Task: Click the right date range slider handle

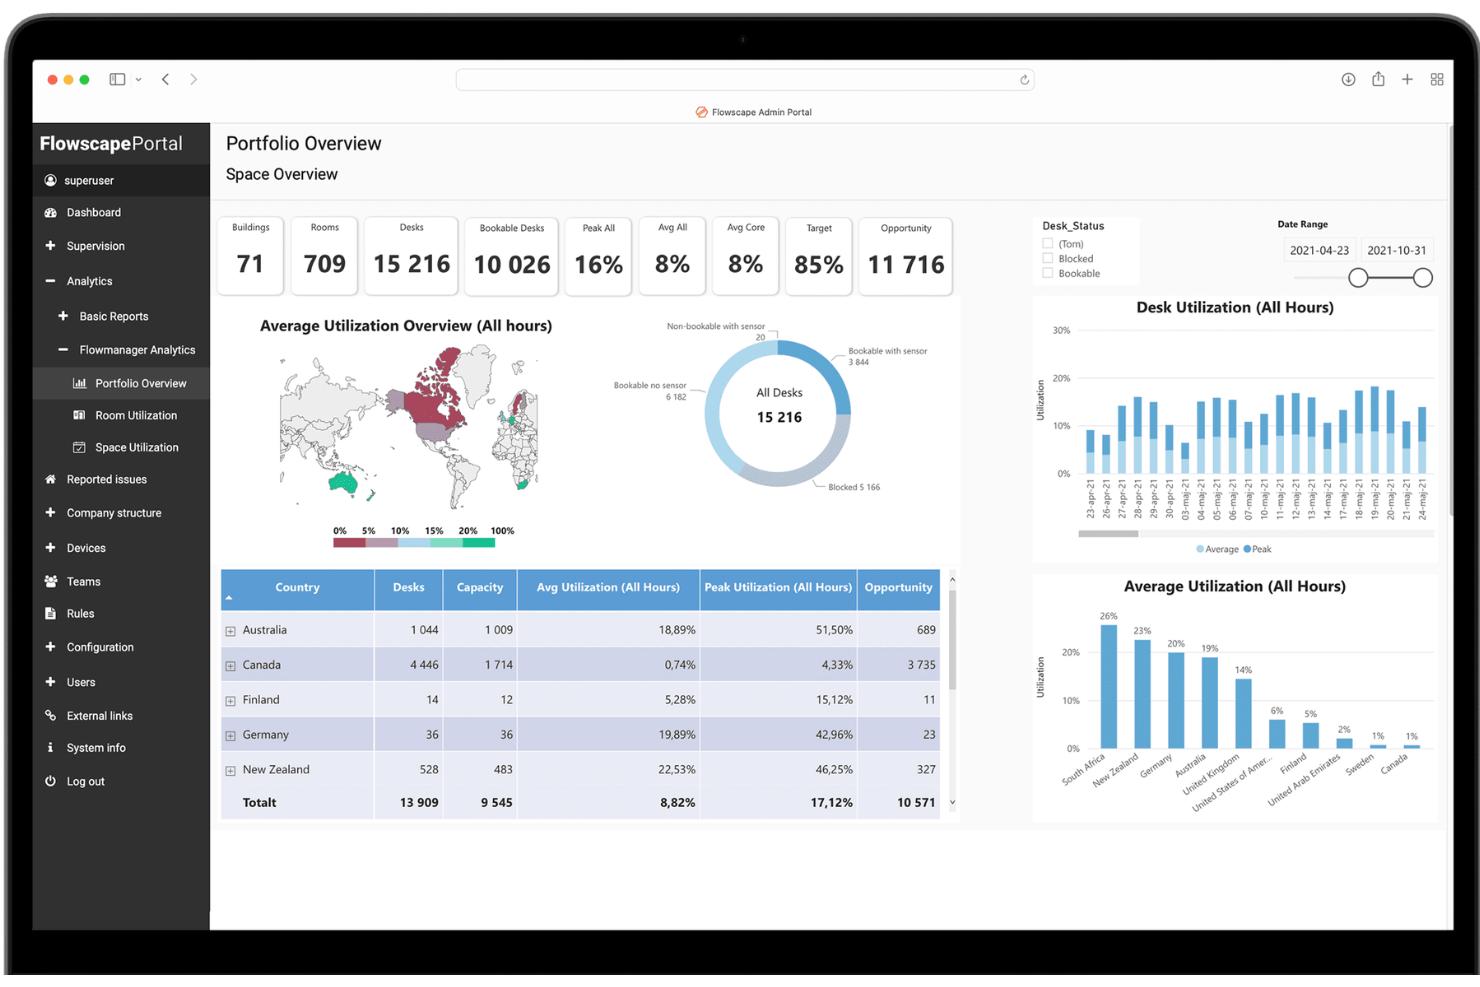Action: 1422,278
